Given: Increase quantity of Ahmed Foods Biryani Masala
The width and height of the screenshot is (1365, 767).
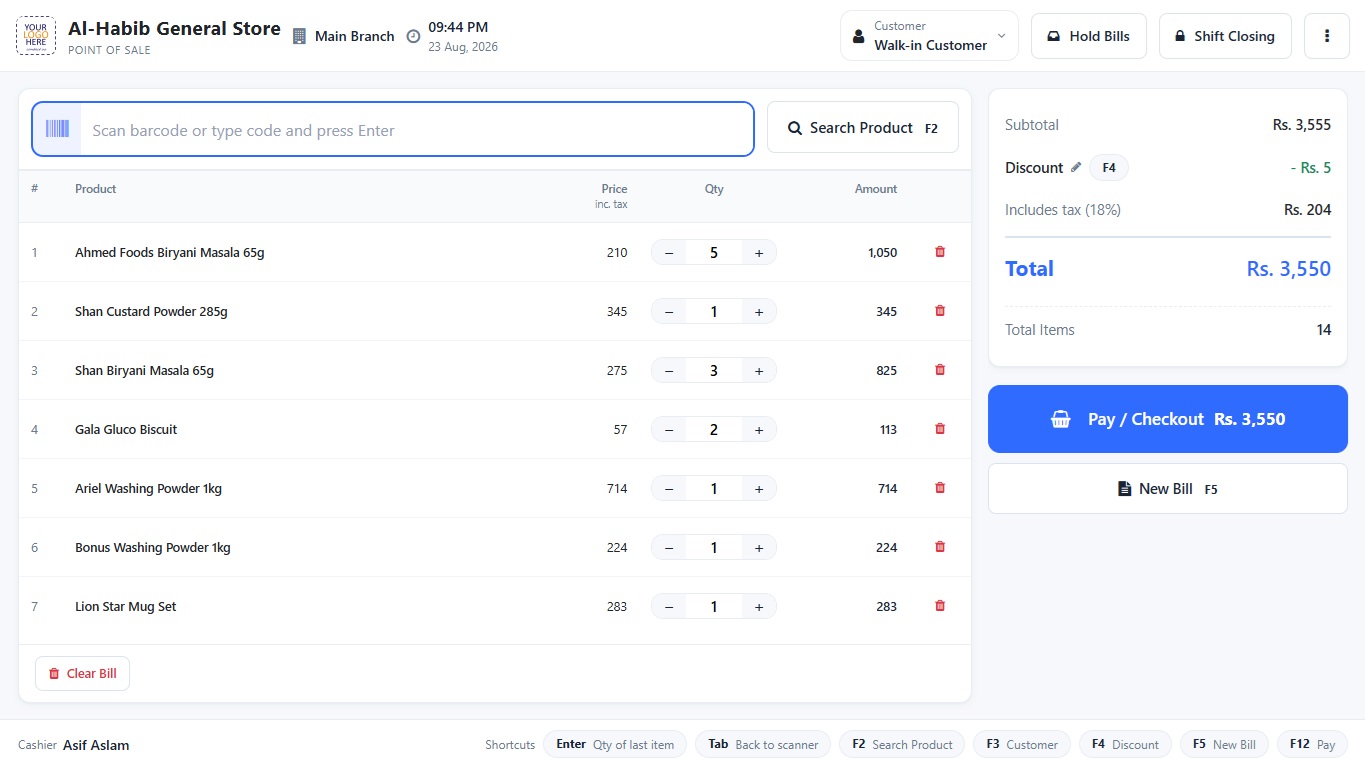Looking at the screenshot, I should (x=759, y=253).
